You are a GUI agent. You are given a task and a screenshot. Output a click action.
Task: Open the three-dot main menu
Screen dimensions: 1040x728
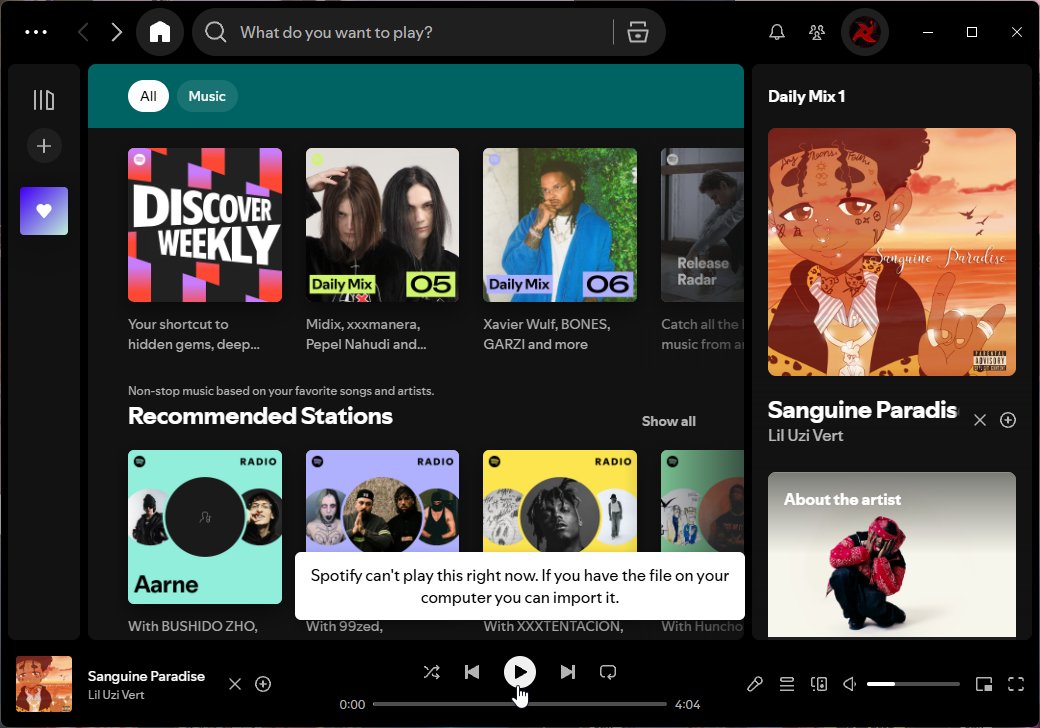click(x=36, y=32)
